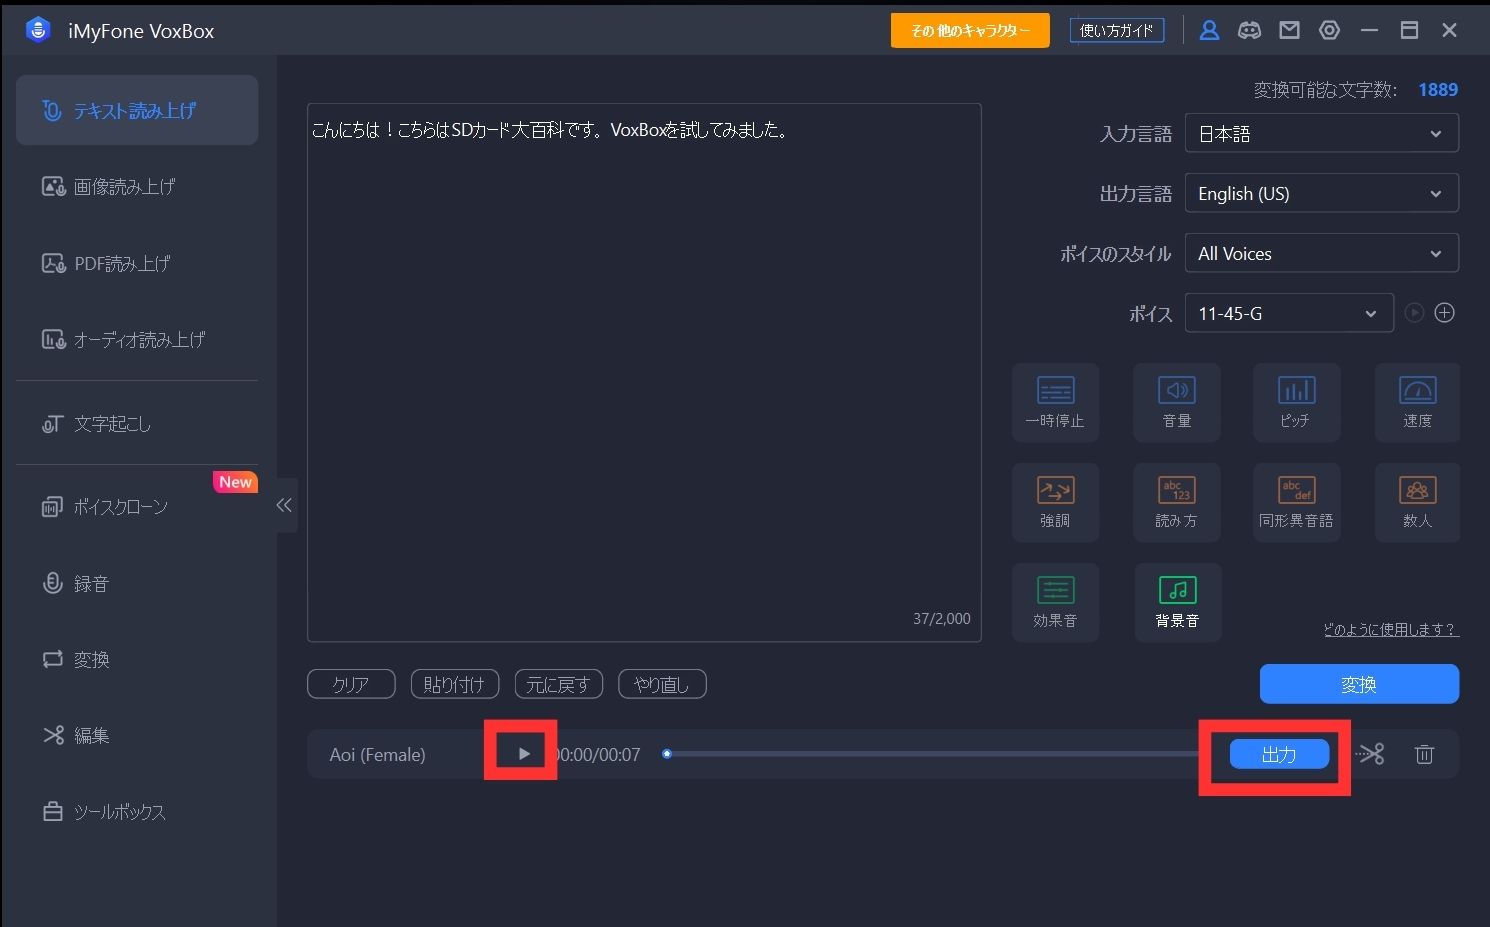Click the 一時停止 pause insert icon
Image resolution: width=1490 pixels, height=927 pixels.
(x=1055, y=402)
